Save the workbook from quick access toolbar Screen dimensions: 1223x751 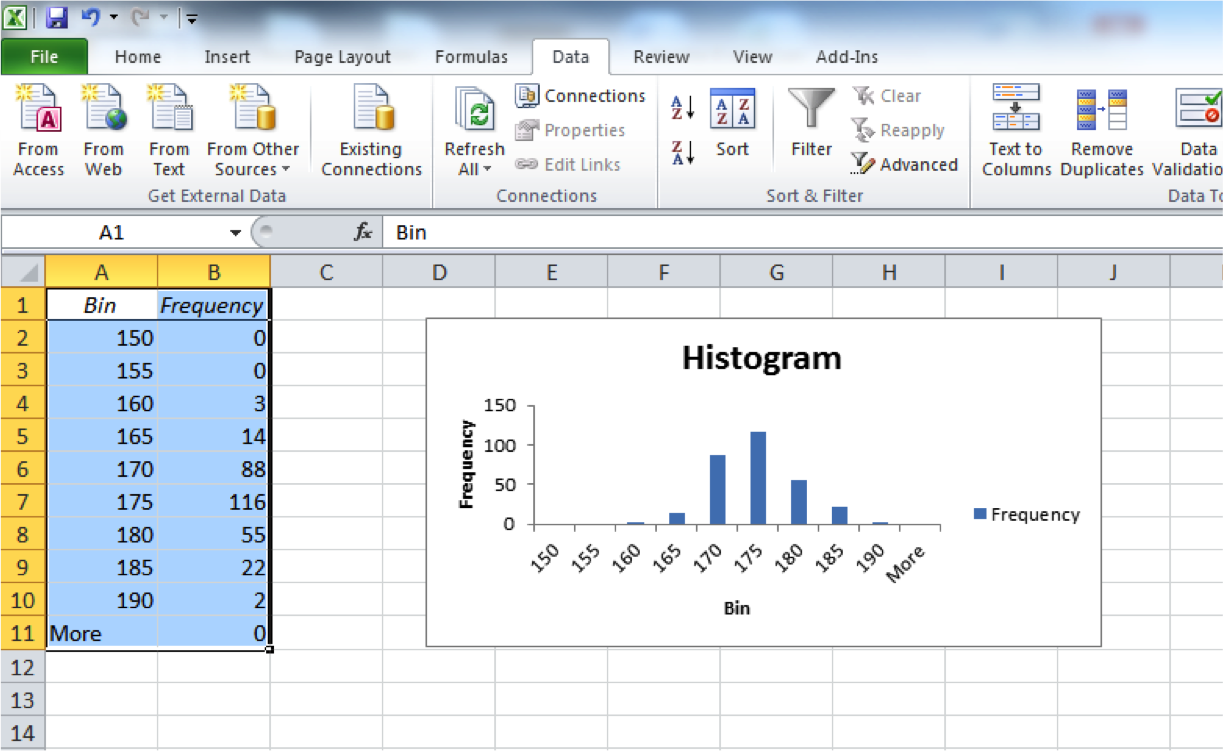point(56,17)
